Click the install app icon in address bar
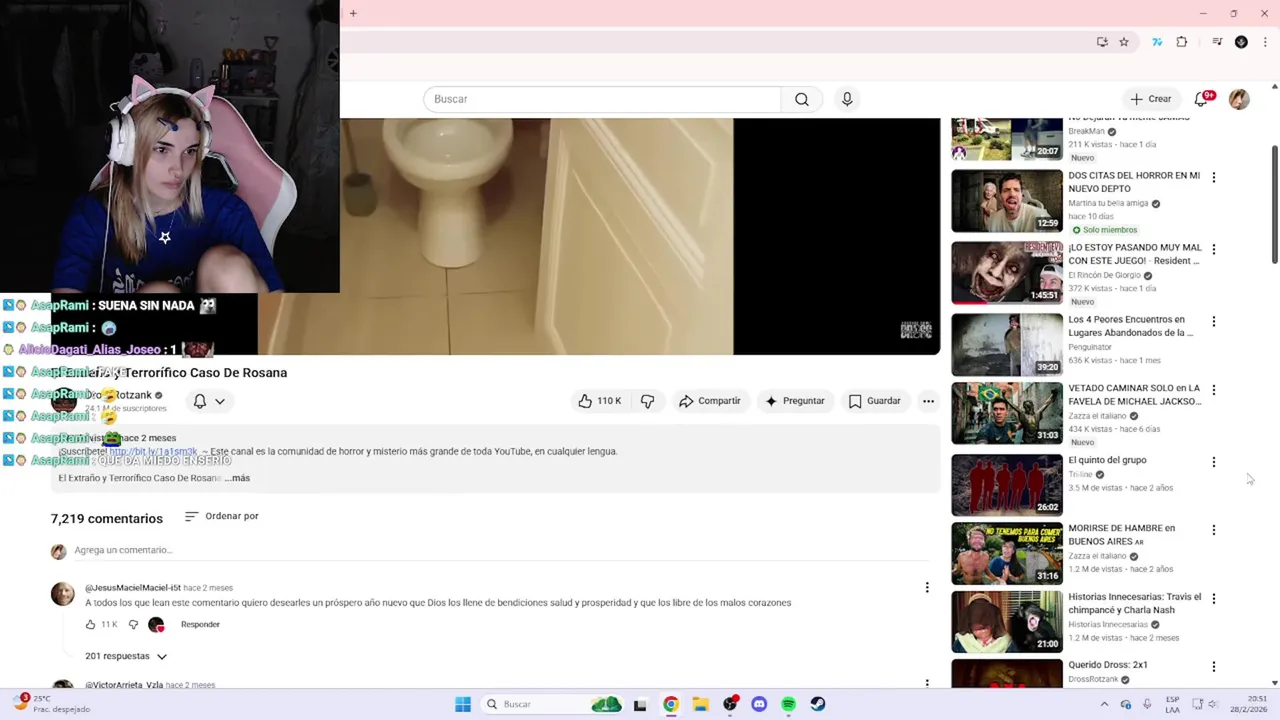The height and width of the screenshot is (720, 1280). point(1102,42)
